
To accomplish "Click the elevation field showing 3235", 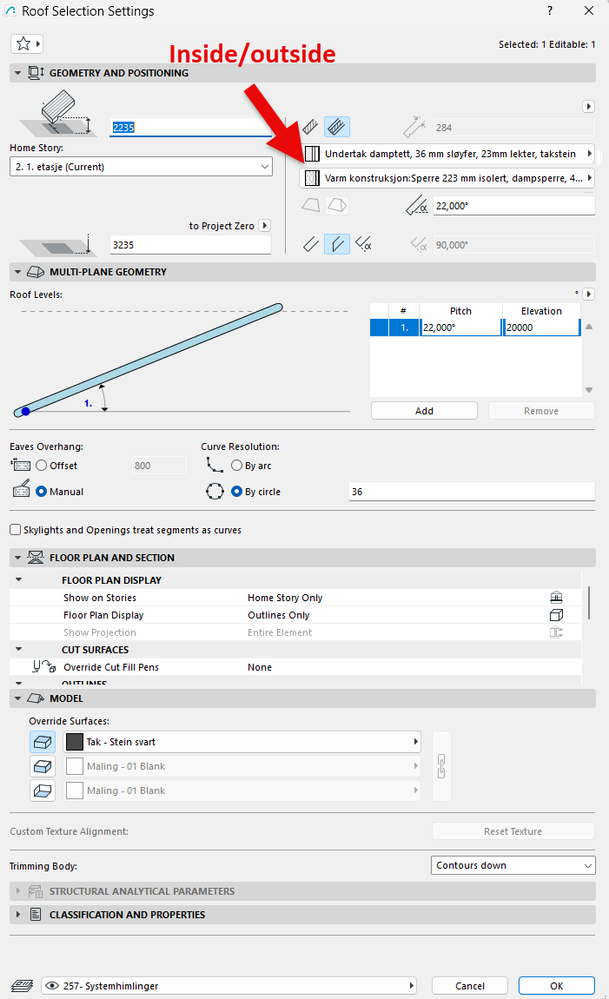I will click(190, 245).
